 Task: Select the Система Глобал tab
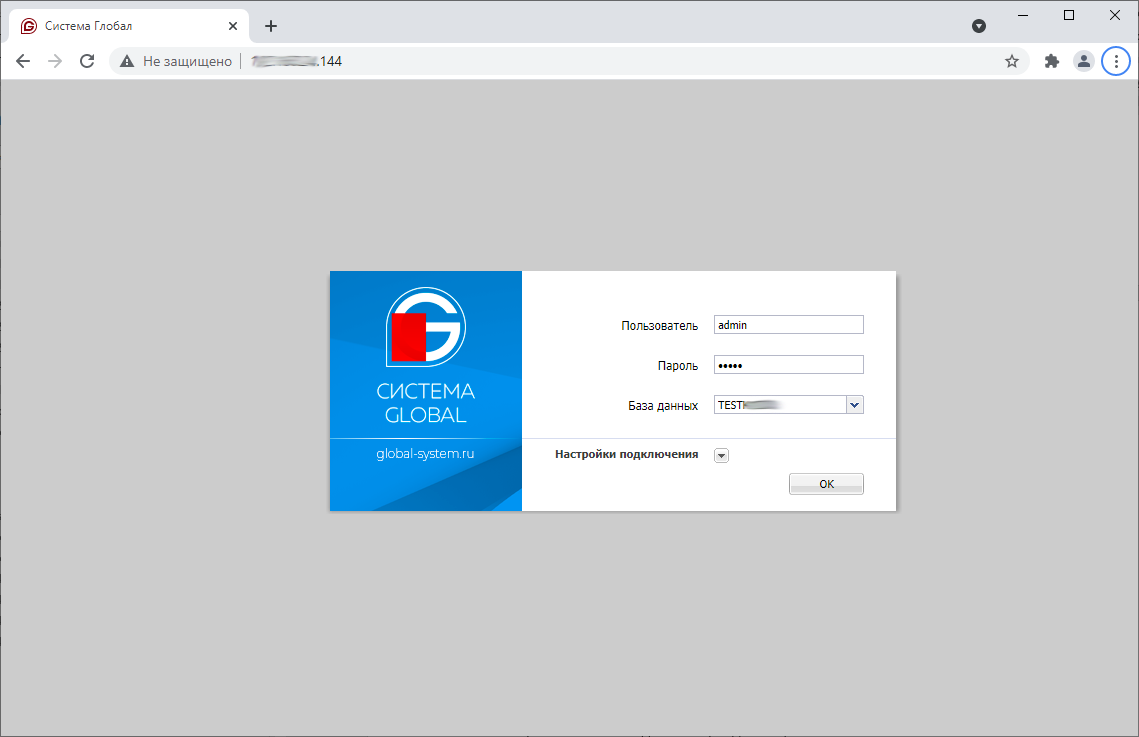tap(120, 26)
